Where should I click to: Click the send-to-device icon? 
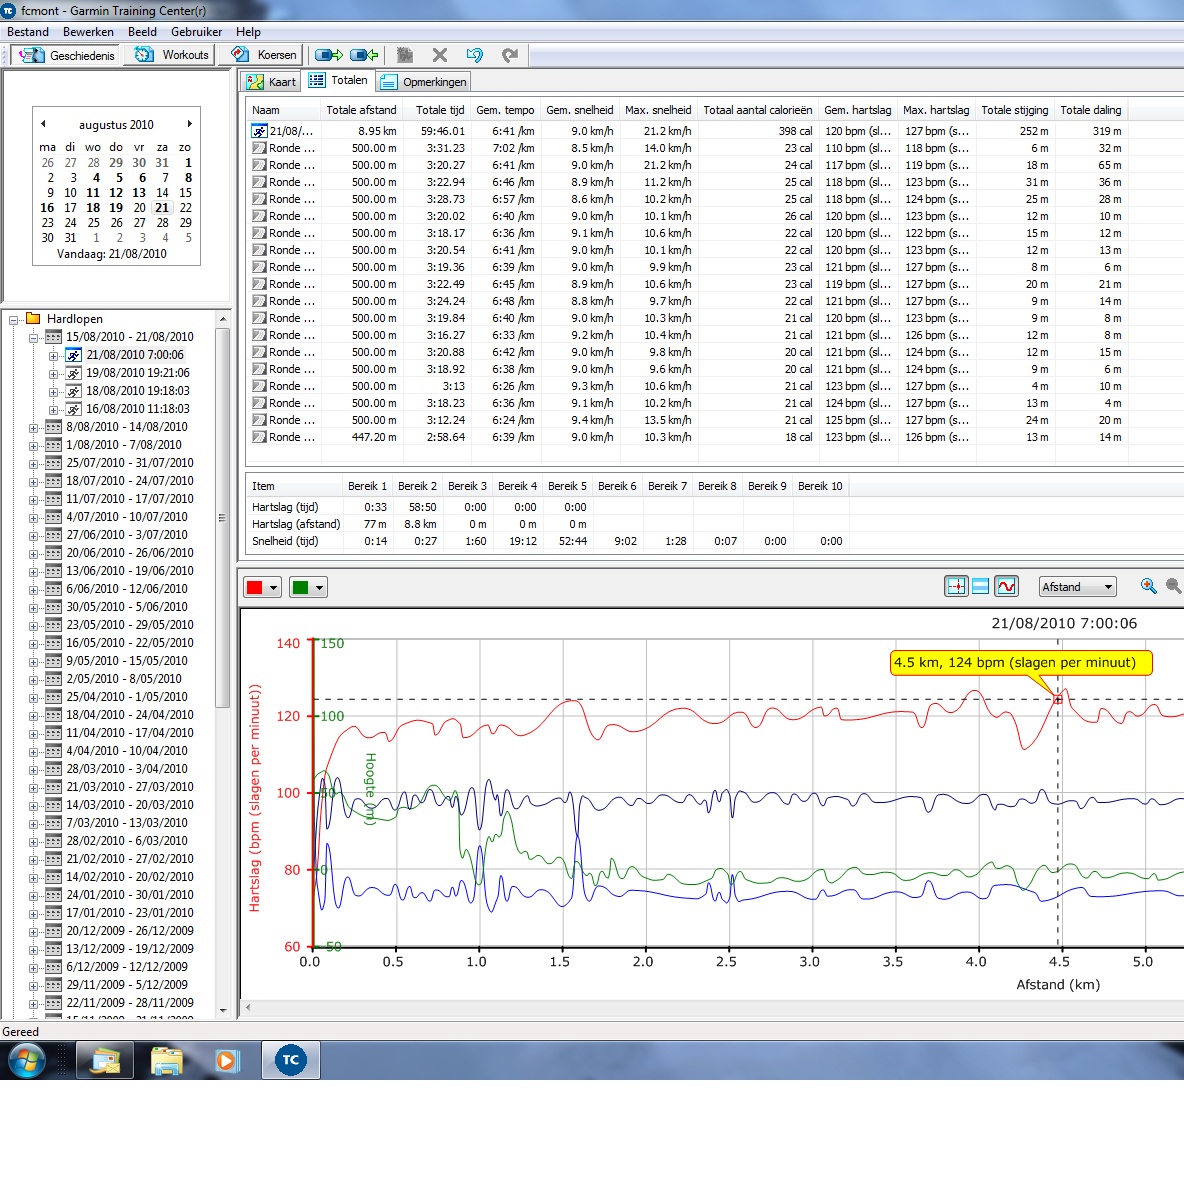point(328,55)
